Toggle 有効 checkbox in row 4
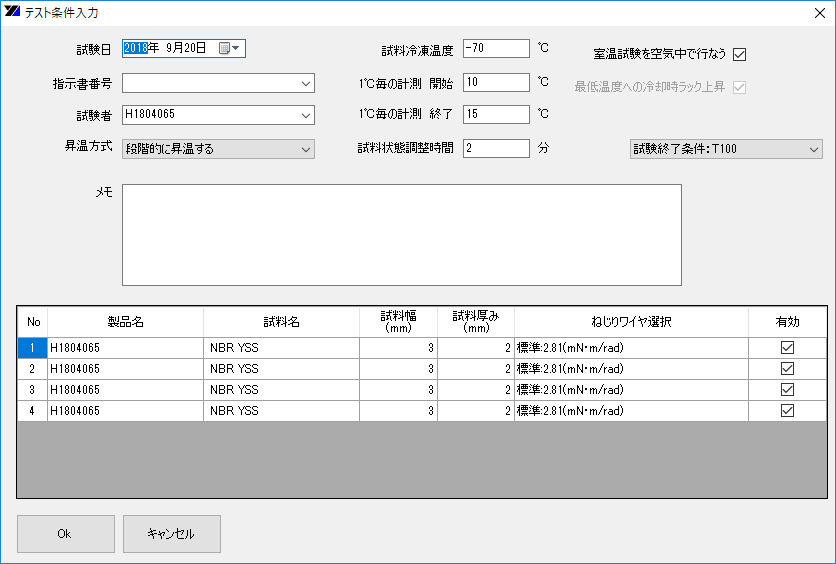This screenshot has height=564, width=836. point(787,411)
